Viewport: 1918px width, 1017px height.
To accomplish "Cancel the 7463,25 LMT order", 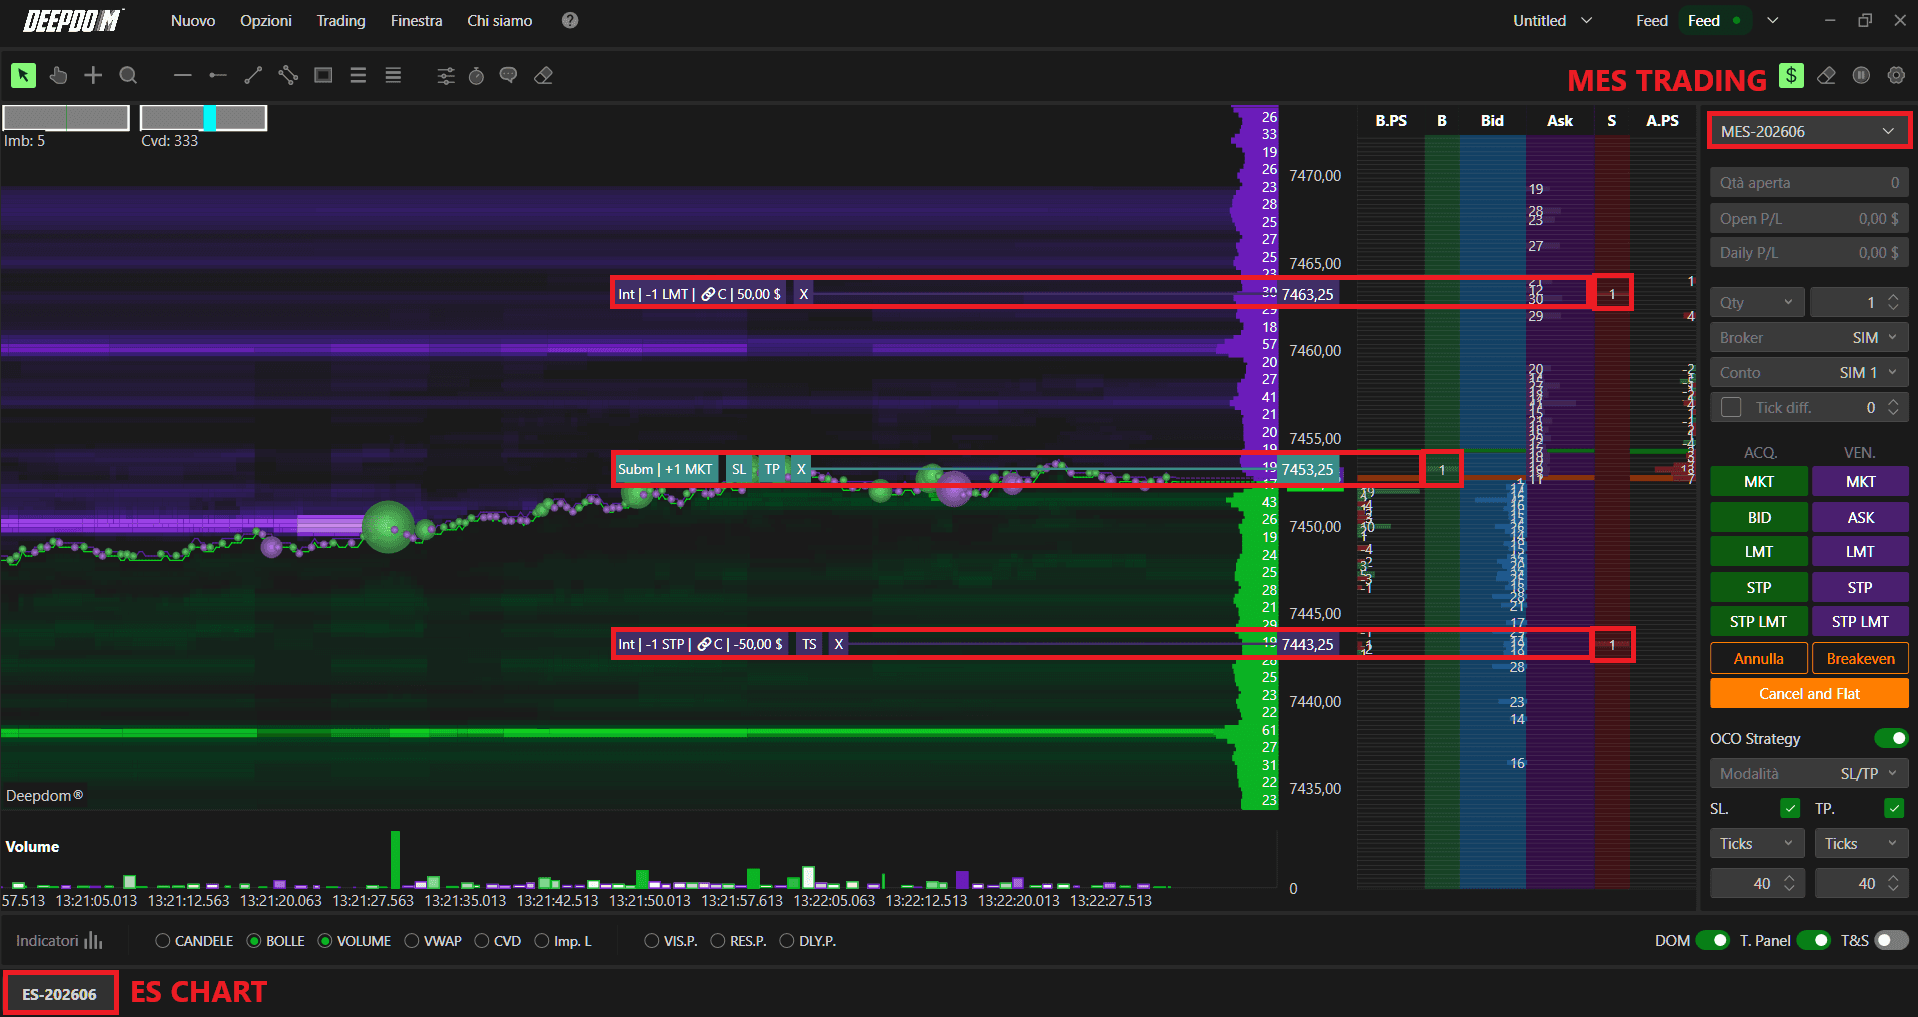I will point(803,294).
